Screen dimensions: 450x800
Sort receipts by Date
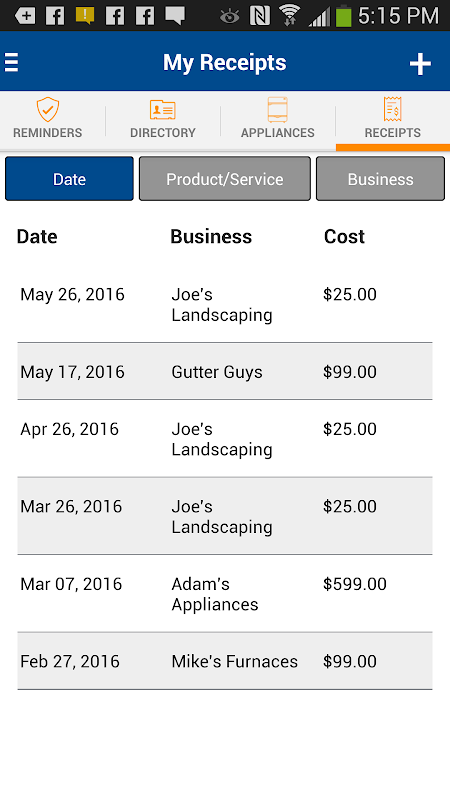tap(69, 179)
